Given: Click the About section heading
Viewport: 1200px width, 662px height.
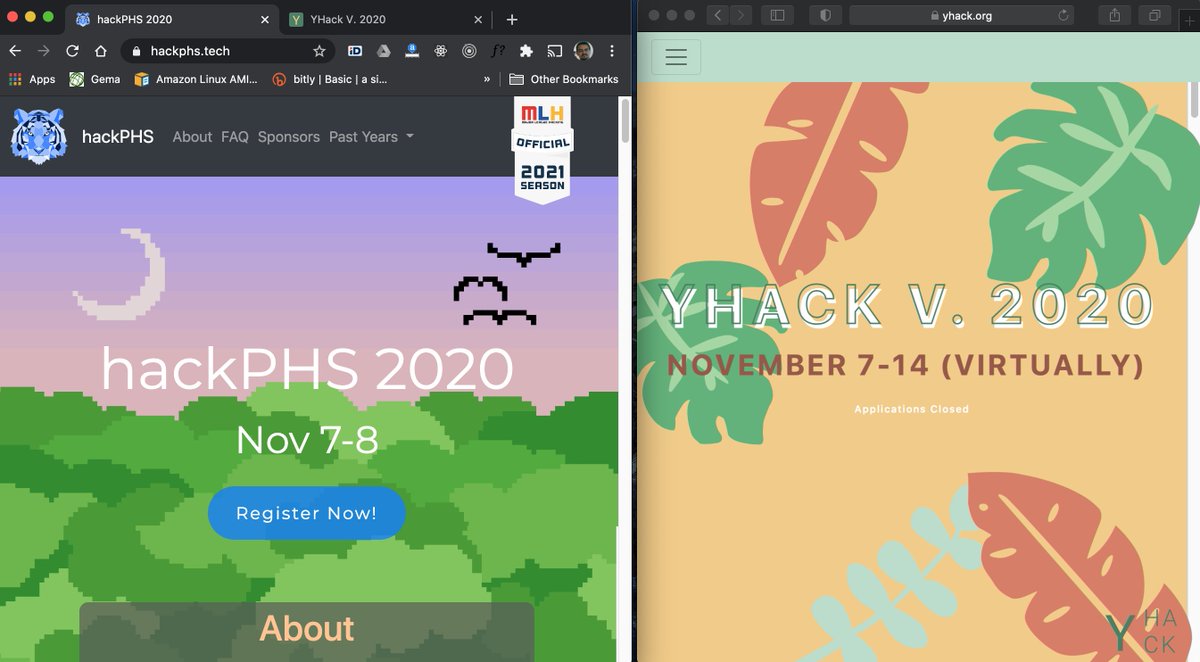Looking at the screenshot, I should [x=307, y=628].
